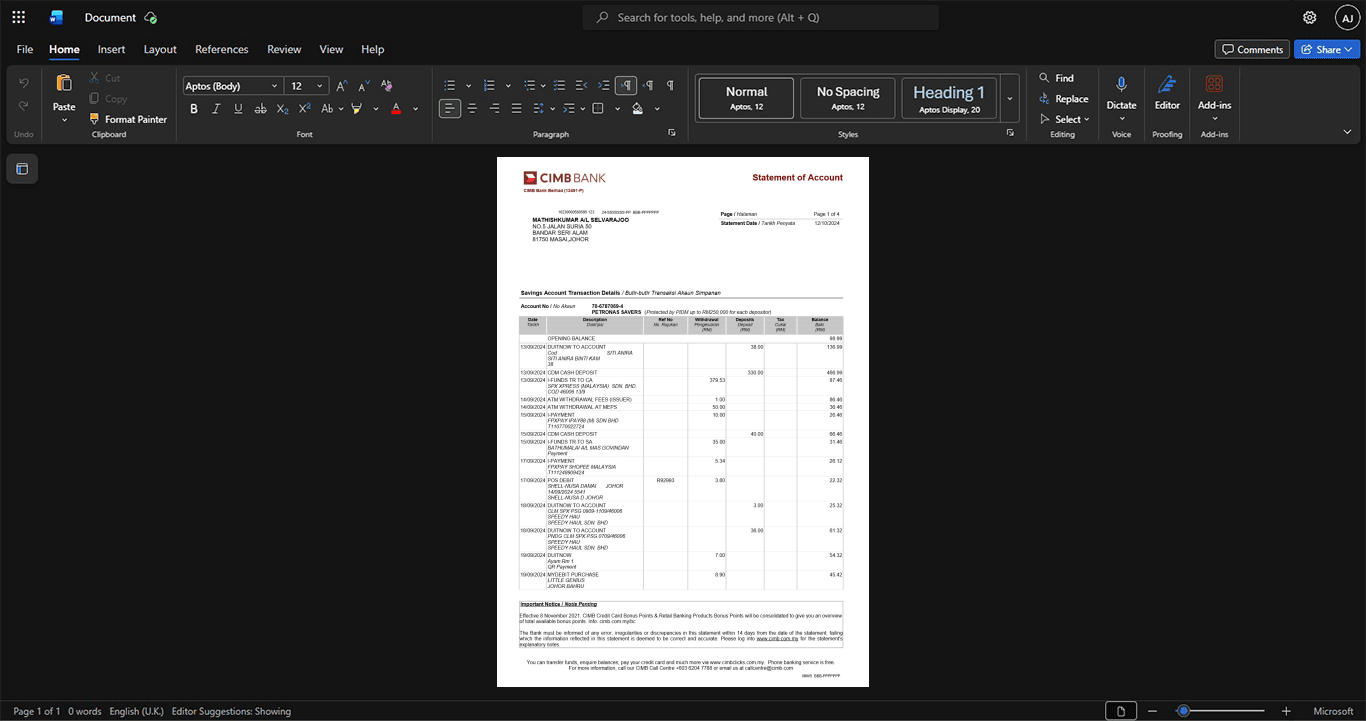The image size is (1366, 721).
Task: Switch to the View tab
Action: tap(331, 49)
